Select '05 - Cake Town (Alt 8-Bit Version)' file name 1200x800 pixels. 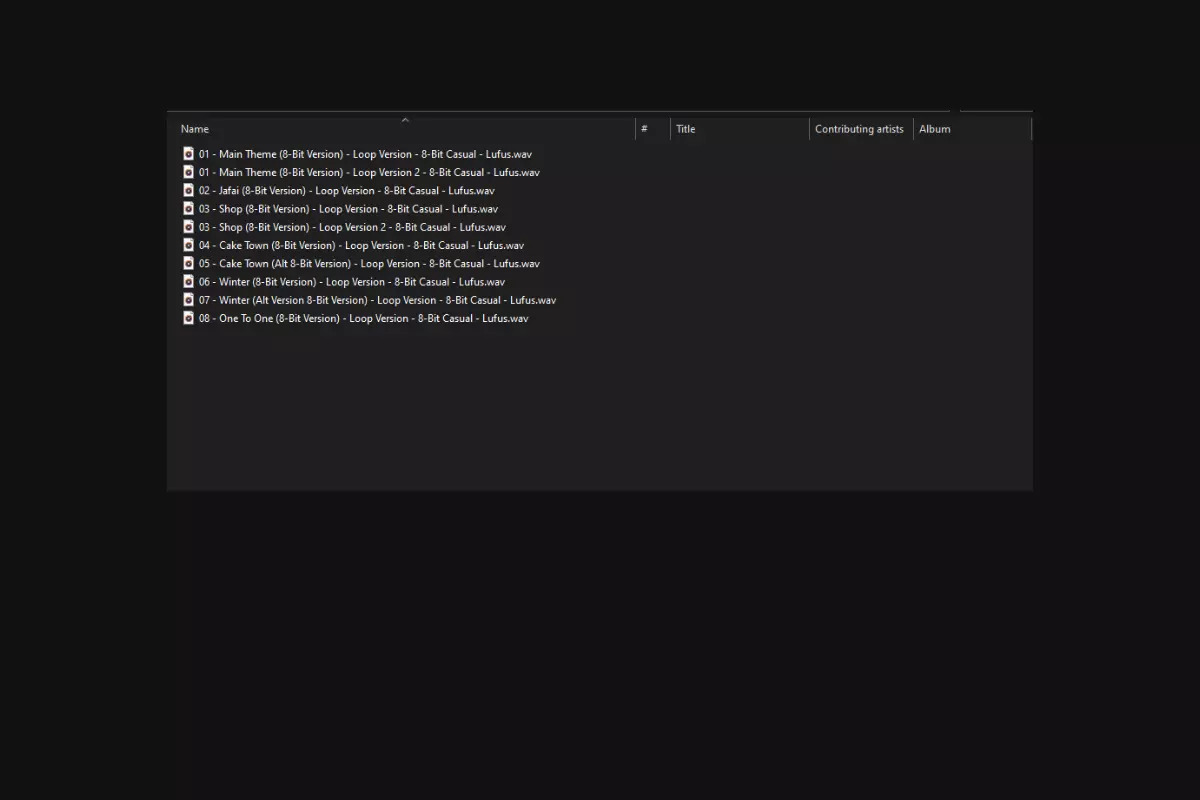coord(369,263)
